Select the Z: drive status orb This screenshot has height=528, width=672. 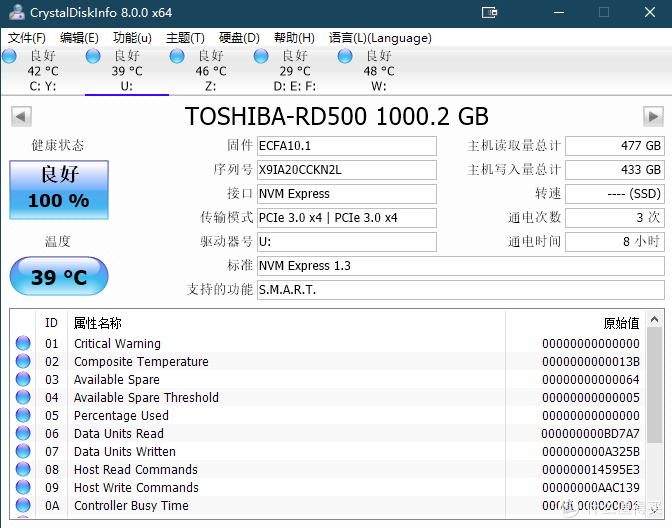click(178, 57)
